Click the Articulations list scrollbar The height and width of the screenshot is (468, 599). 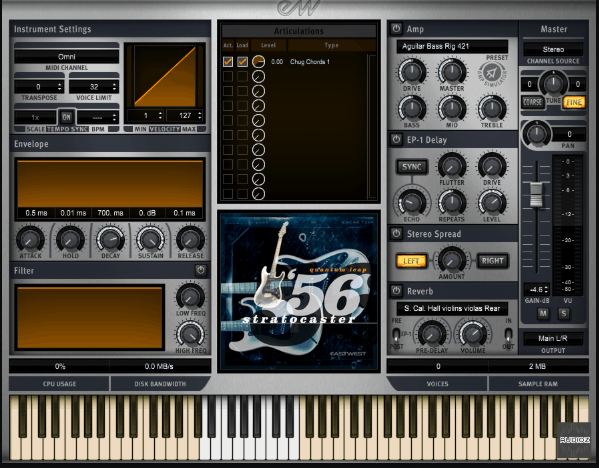[371, 126]
